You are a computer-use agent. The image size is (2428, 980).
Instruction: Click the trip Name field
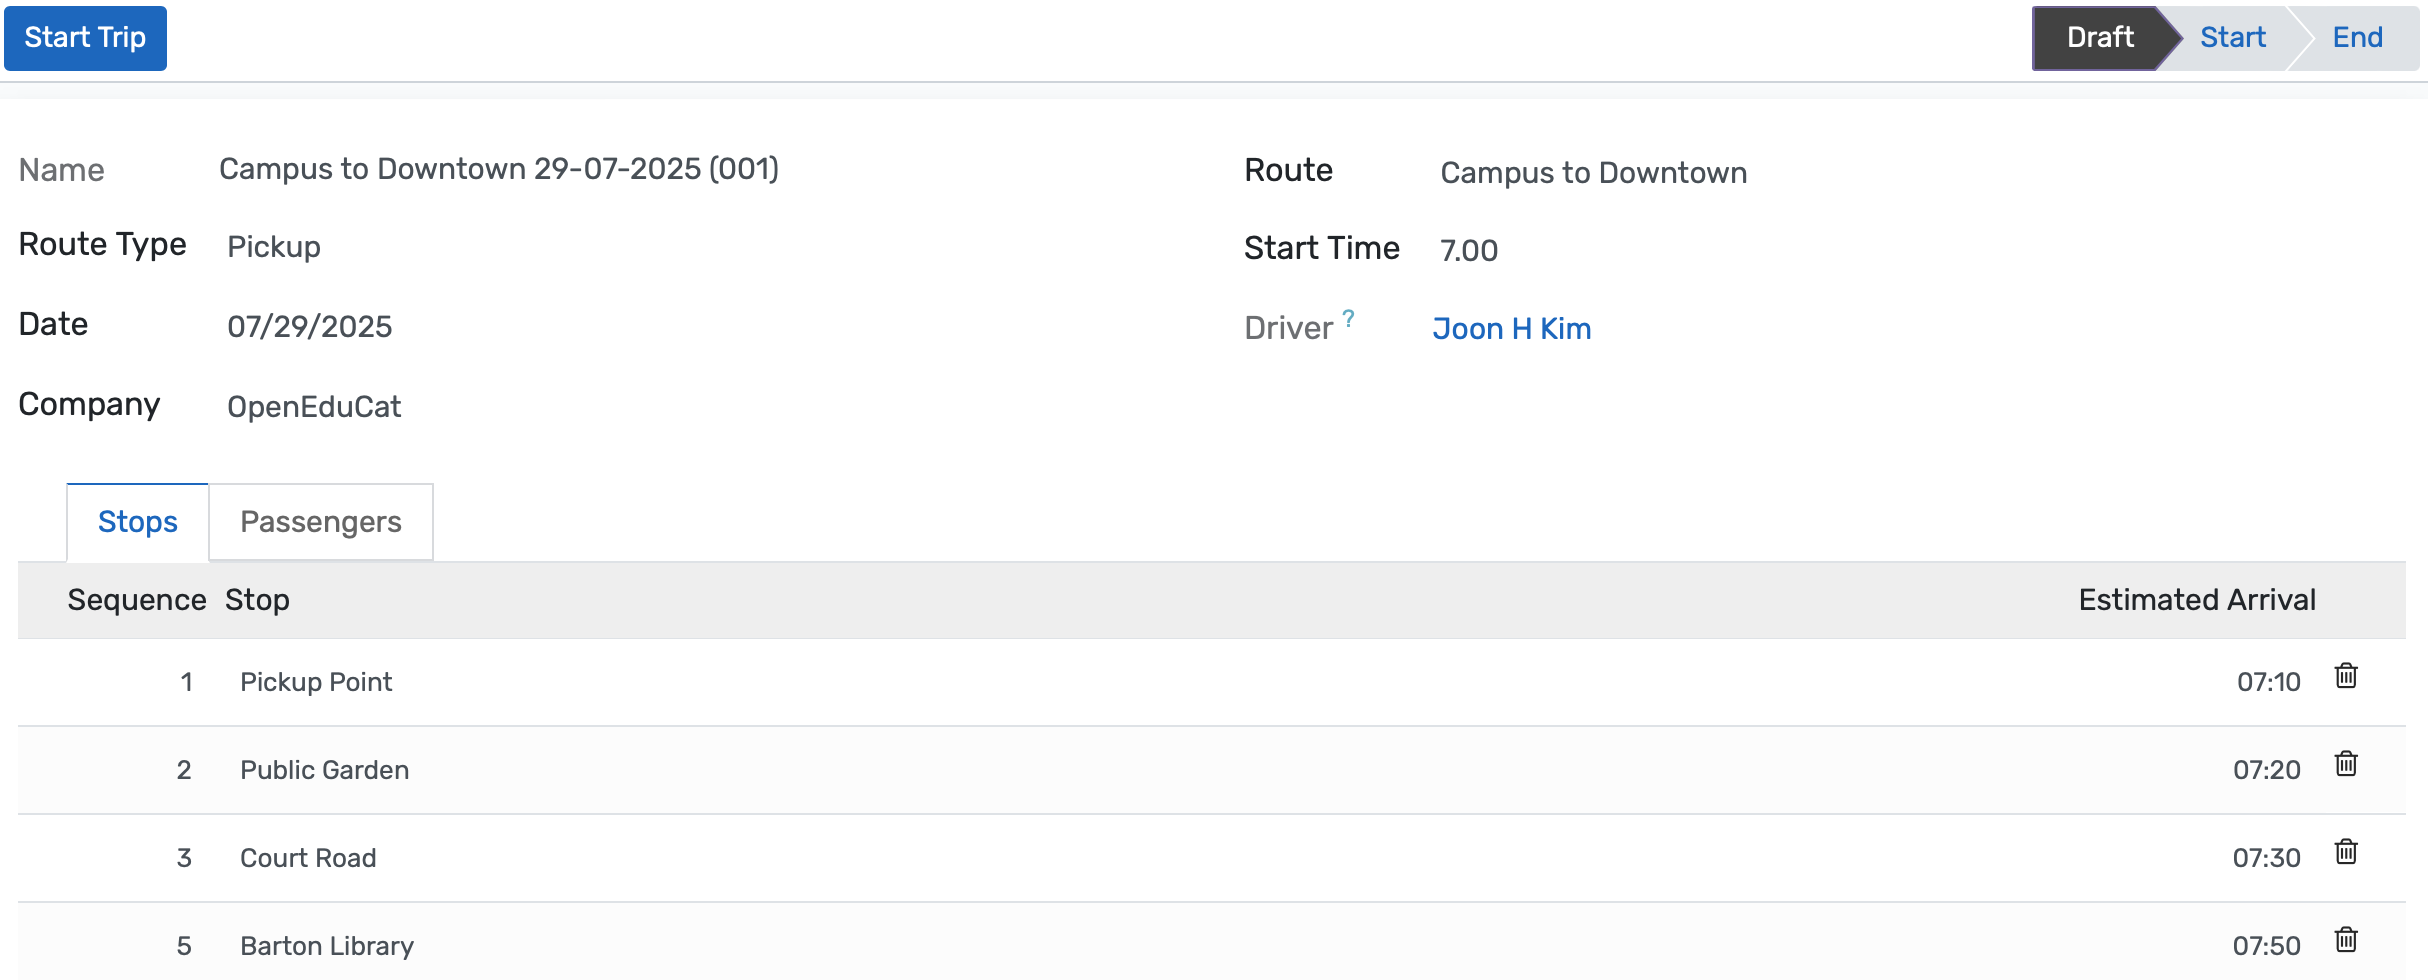498,169
